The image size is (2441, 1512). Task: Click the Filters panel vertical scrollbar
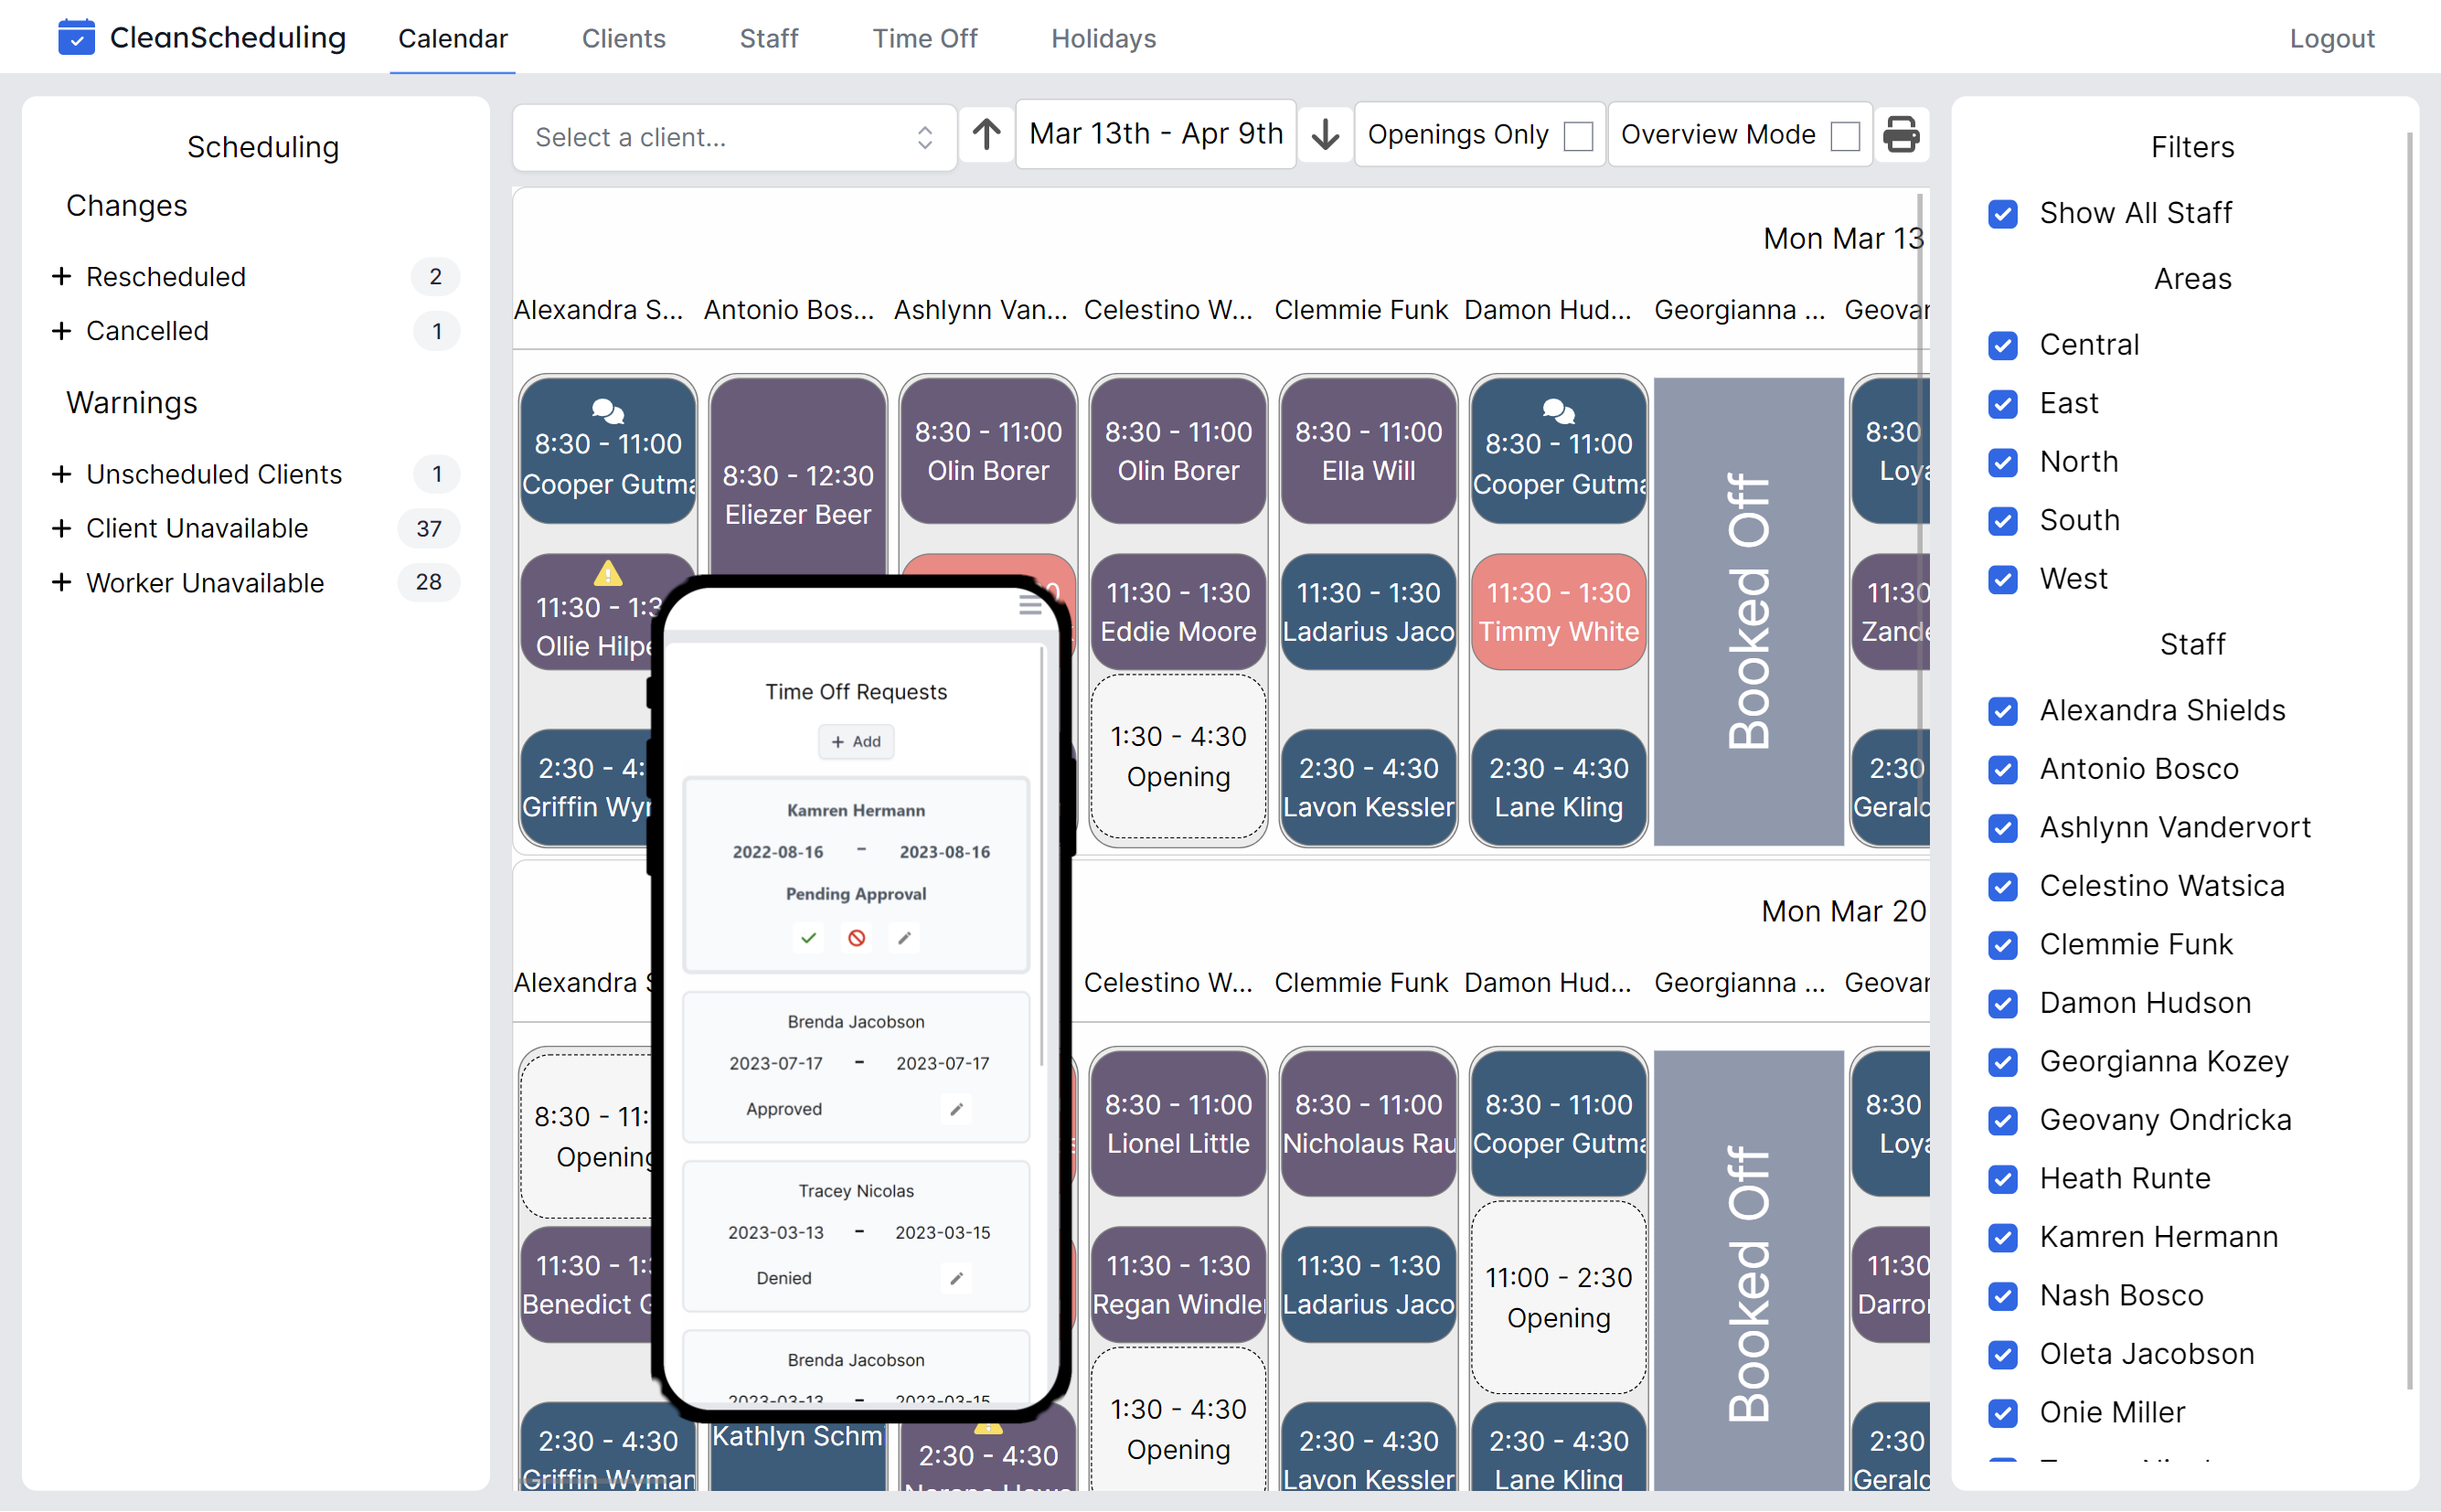pyautogui.click(x=2408, y=760)
